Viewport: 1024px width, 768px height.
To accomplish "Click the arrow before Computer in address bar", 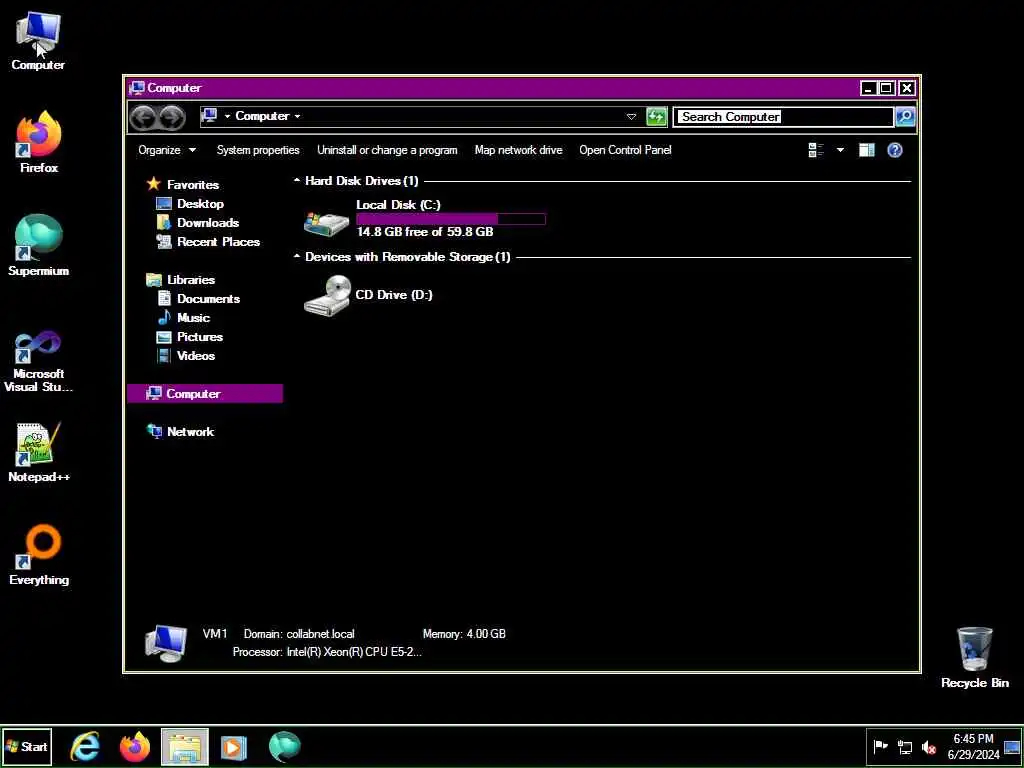I will [227, 116].
